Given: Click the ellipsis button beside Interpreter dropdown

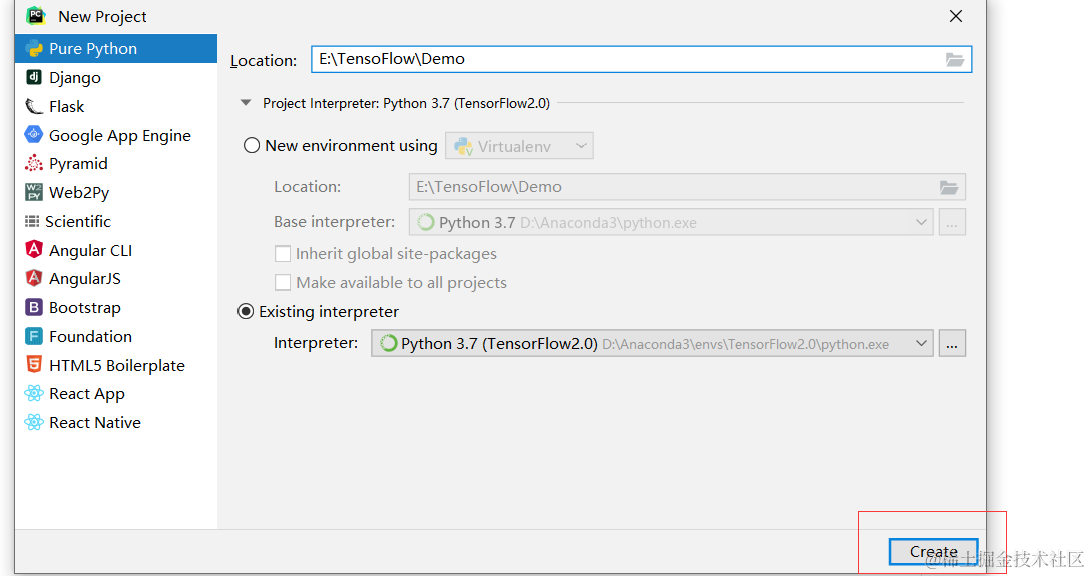Looking at the screenshot, I should coord(952,344).
